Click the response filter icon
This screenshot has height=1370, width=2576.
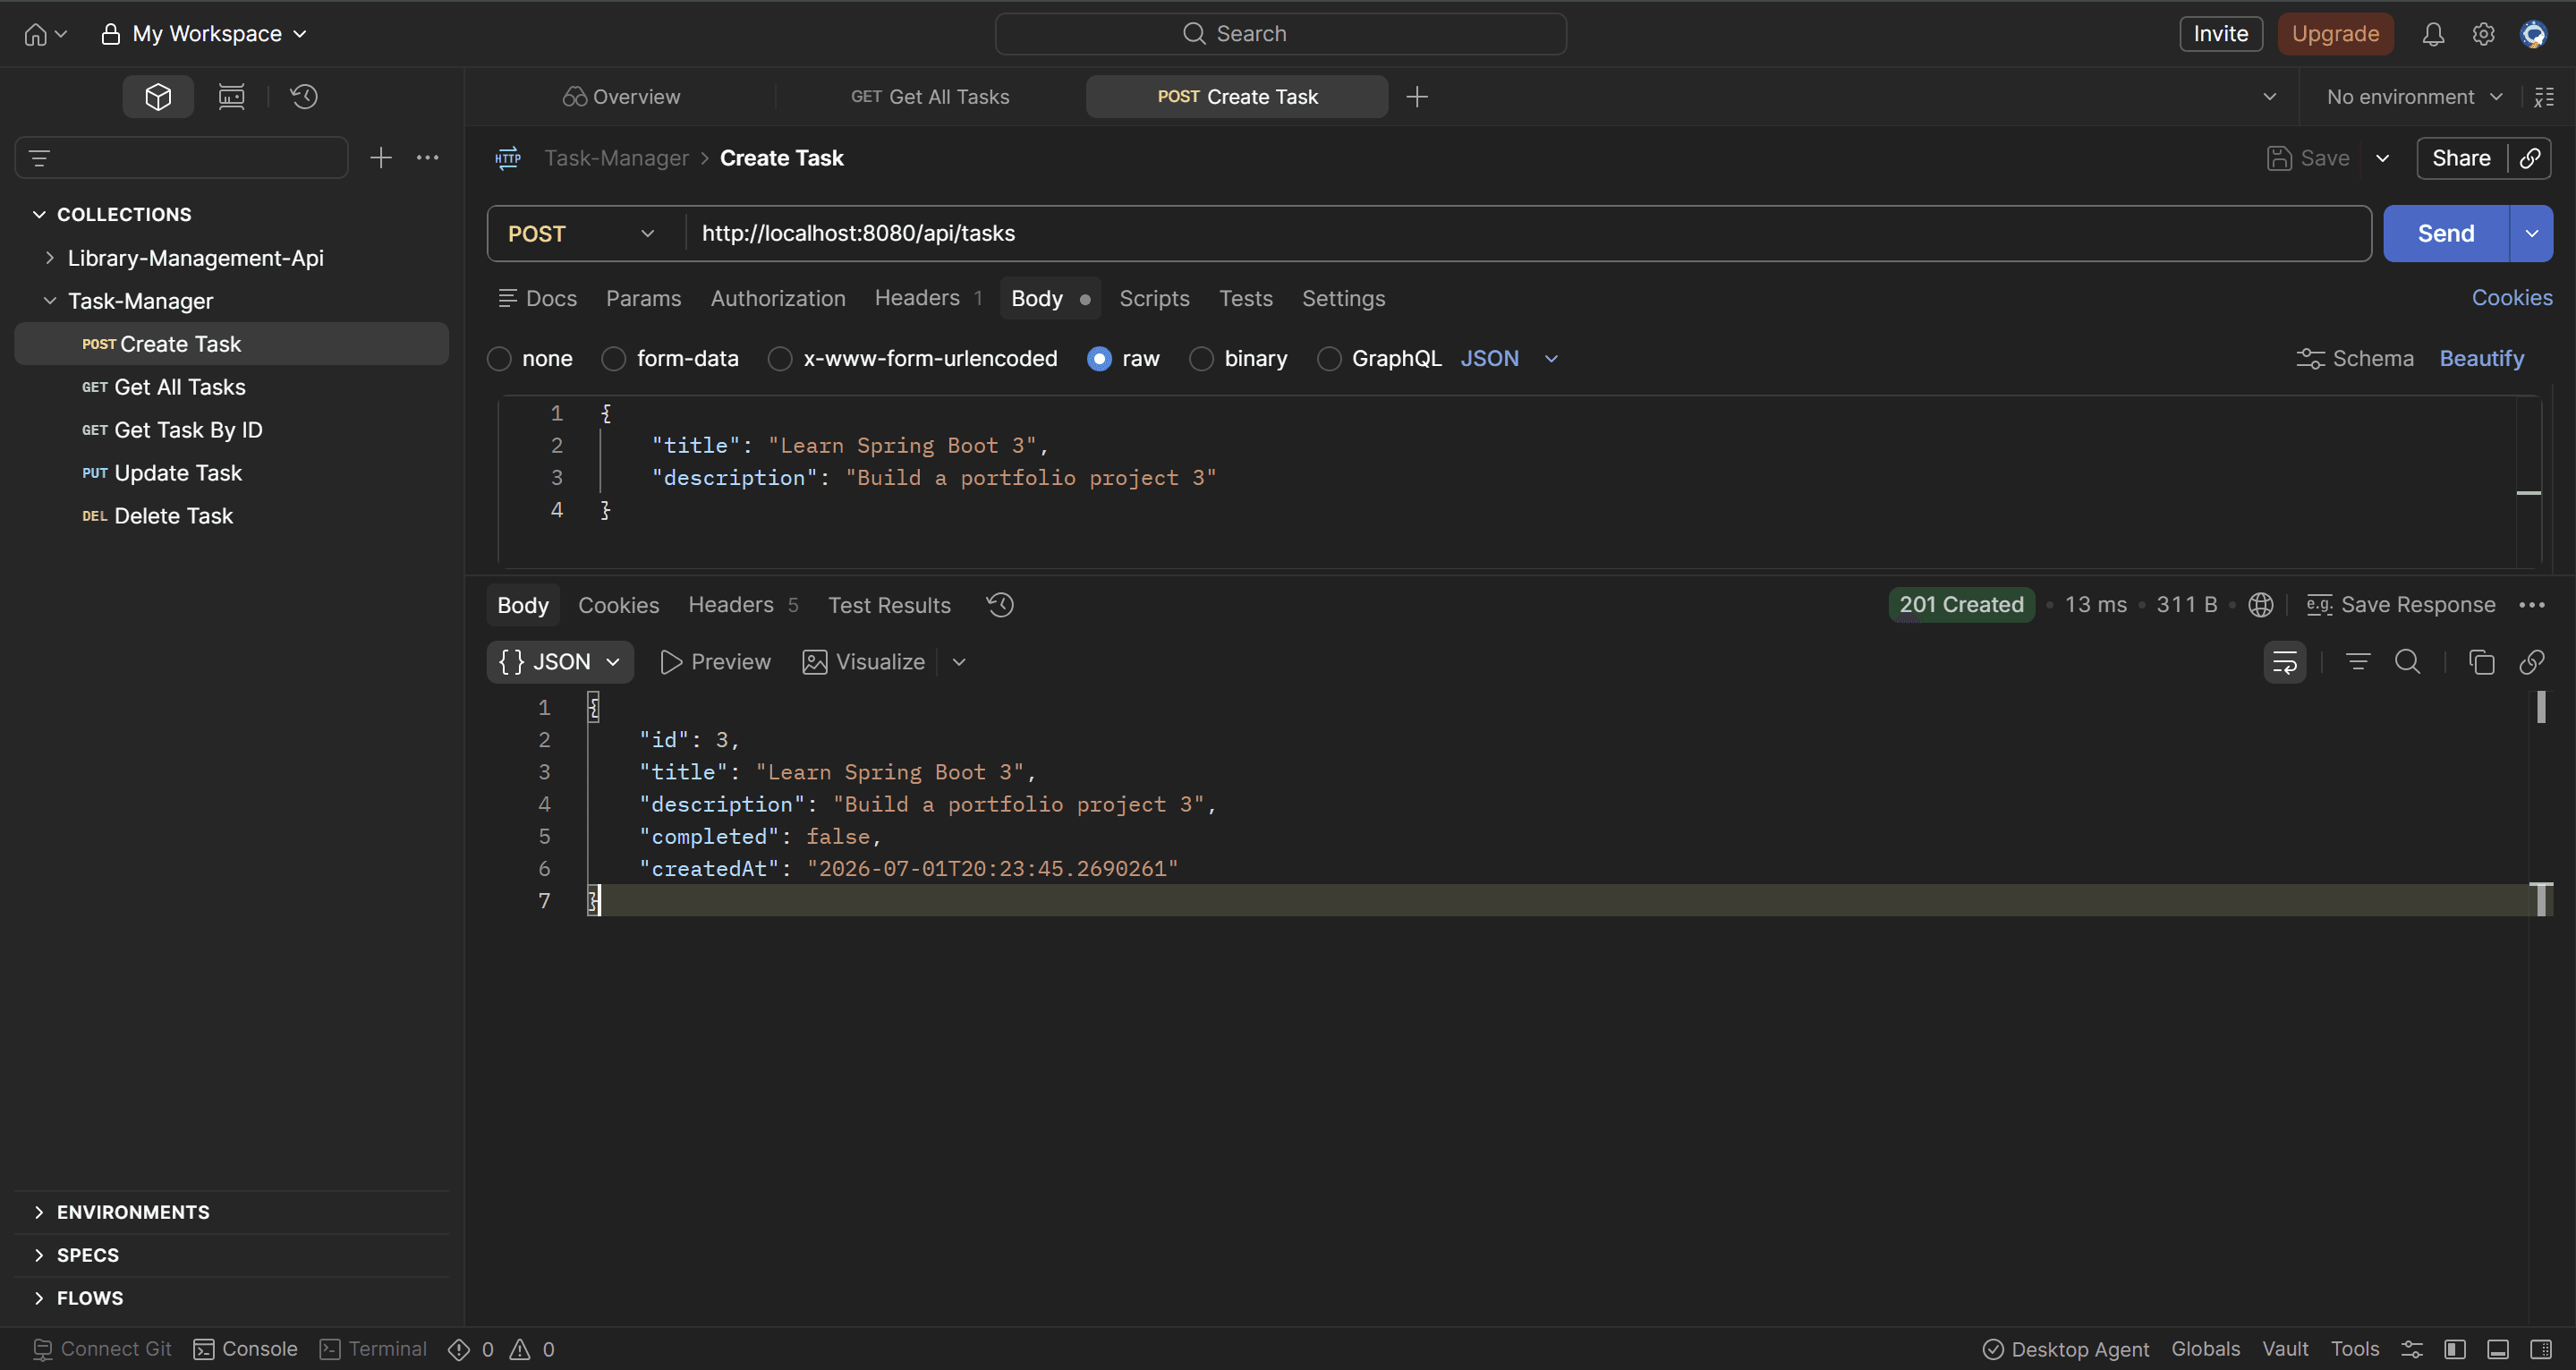2358,661
